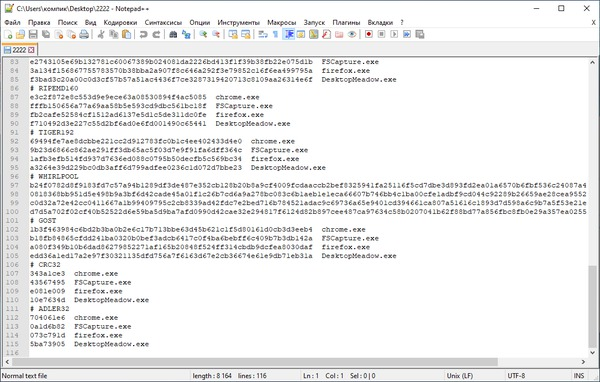Open the Function List panel icon
The width and height of the screenshot is (600, 382).
coord(326,34)
